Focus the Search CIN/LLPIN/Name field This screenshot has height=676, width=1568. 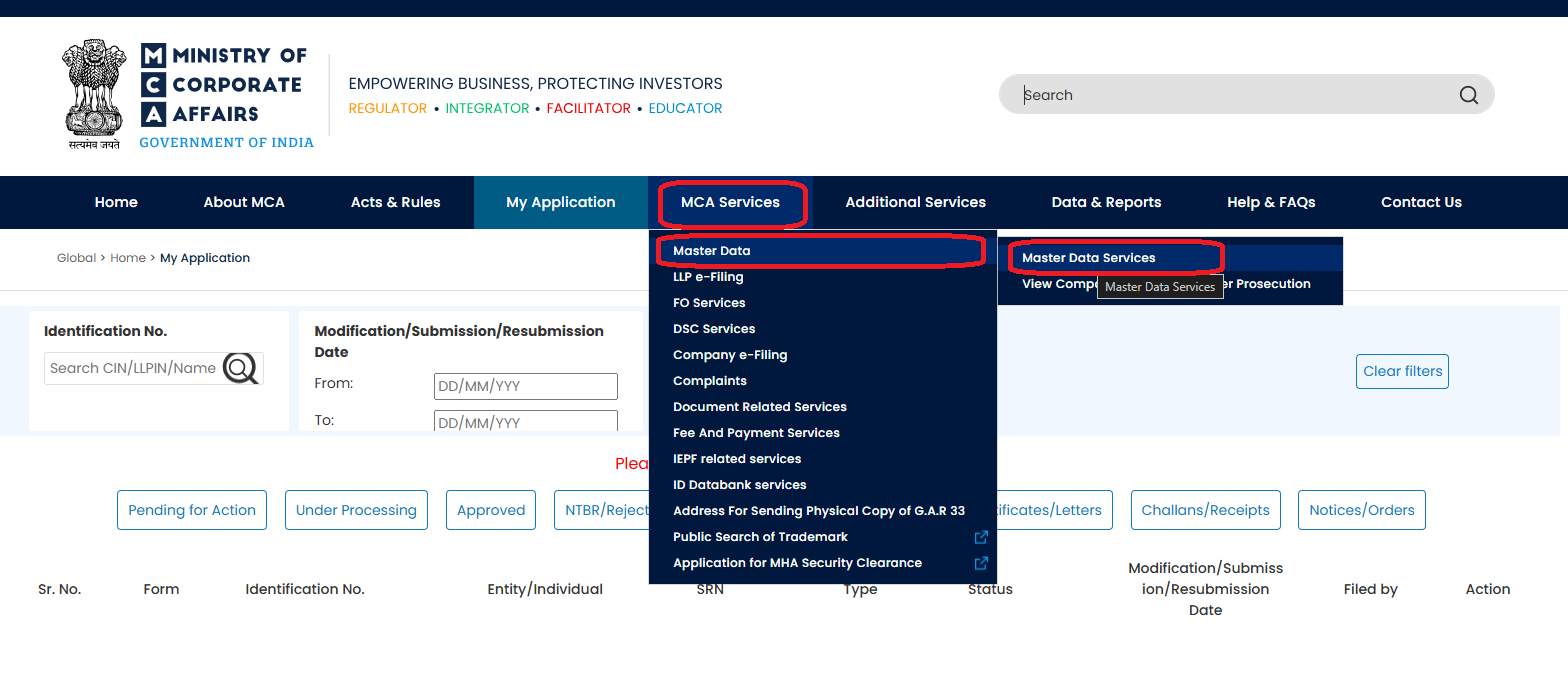132,368
